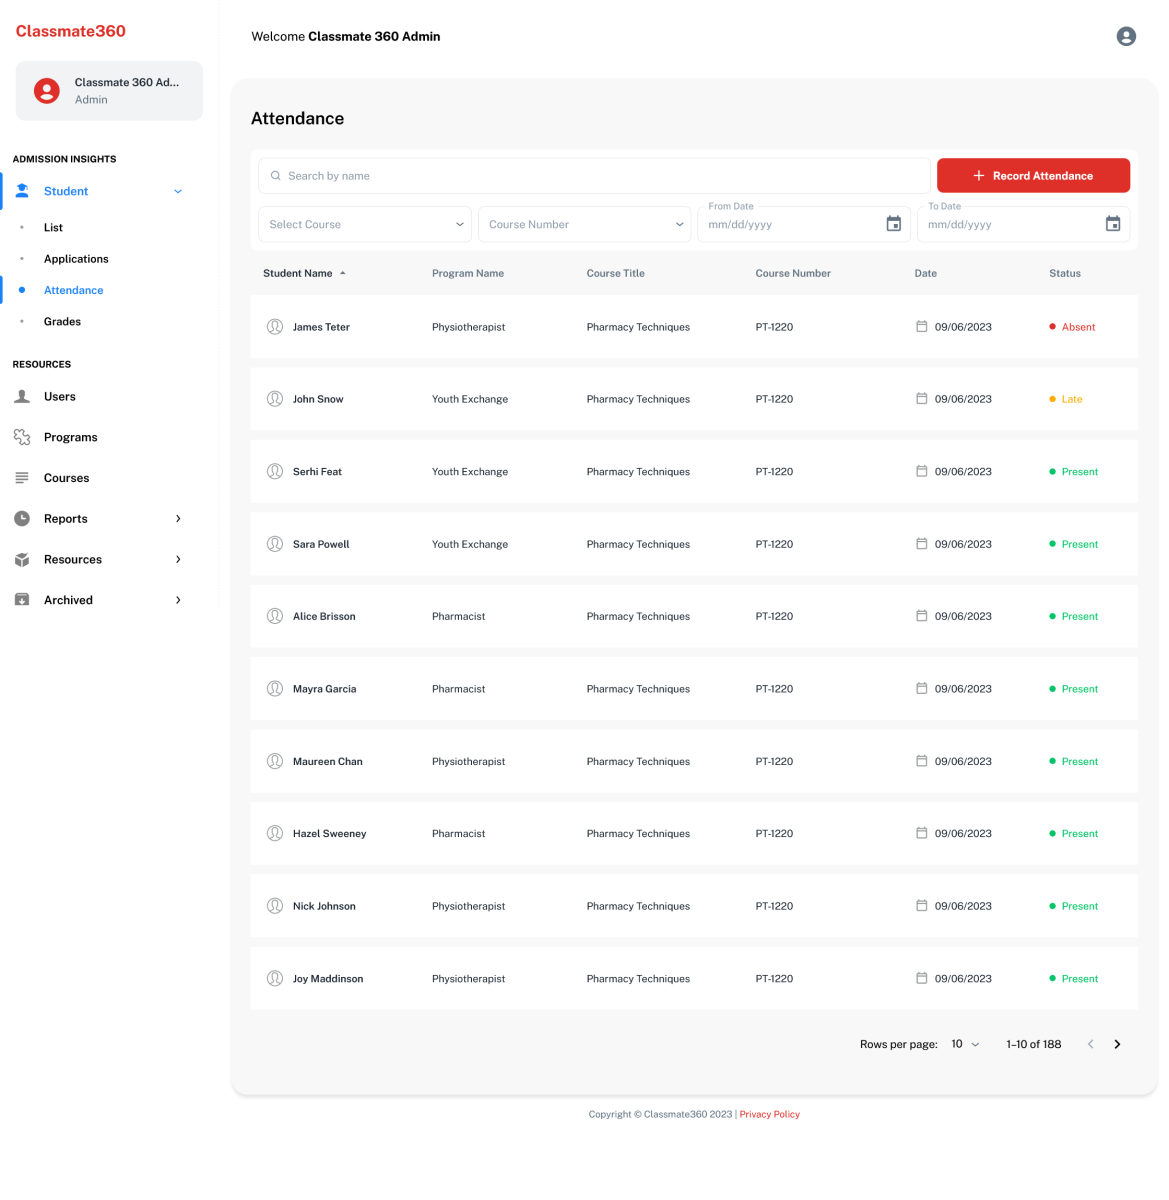Open the Privacy Policy link
This screenshot has height=1200, width=1169.
tap(769, 1114)
